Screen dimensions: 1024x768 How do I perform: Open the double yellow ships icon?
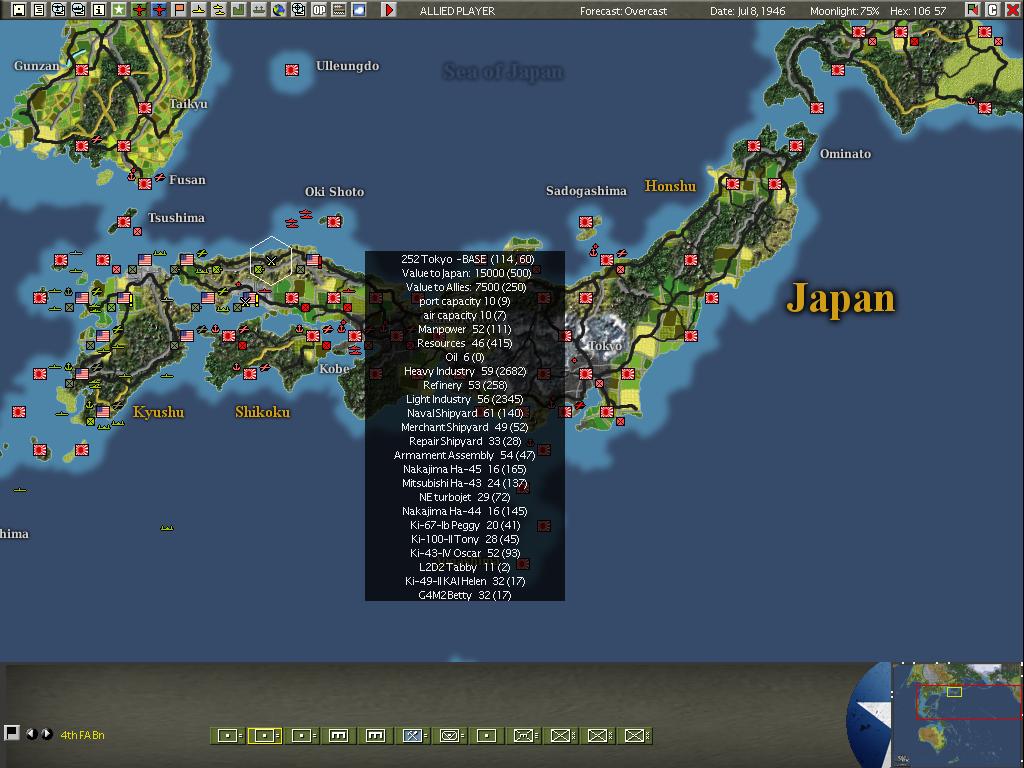(x=219, y=10)
